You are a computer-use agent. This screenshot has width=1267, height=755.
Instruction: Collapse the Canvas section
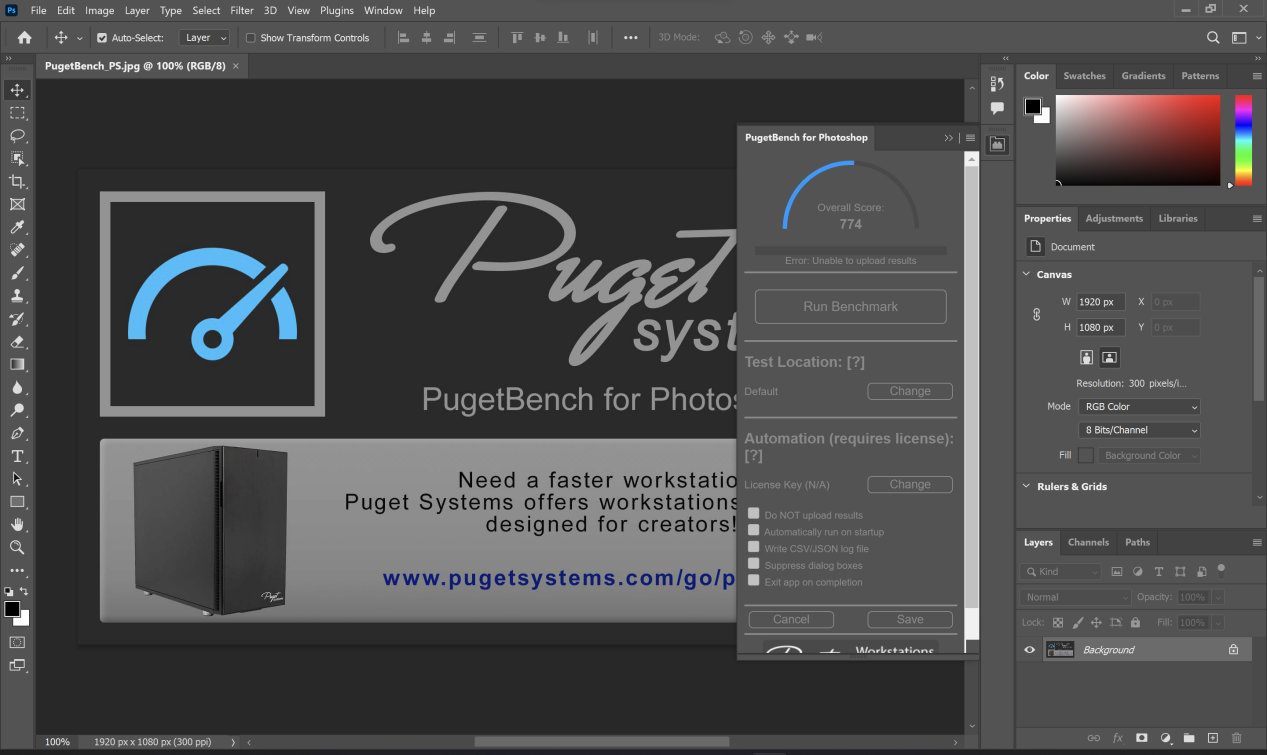[1027, 274]
